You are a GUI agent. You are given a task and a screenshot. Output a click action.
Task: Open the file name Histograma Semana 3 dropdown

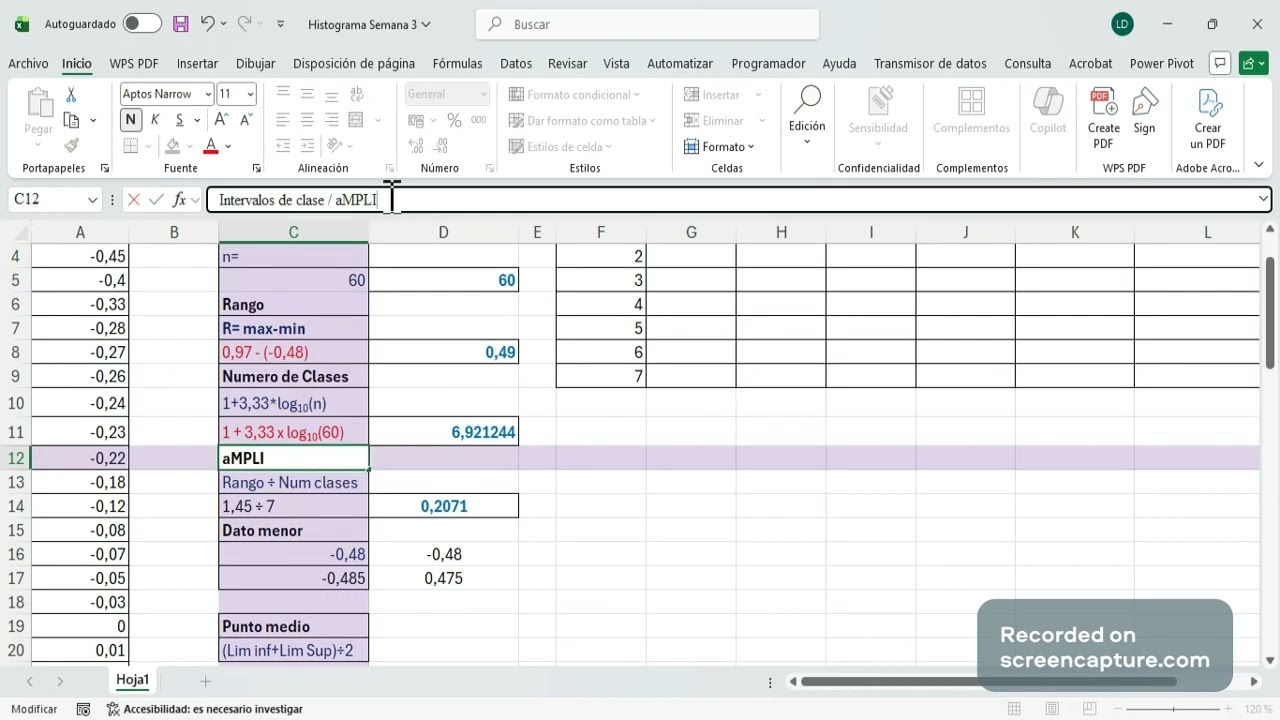pyautogui.click(x=369, y=24)
